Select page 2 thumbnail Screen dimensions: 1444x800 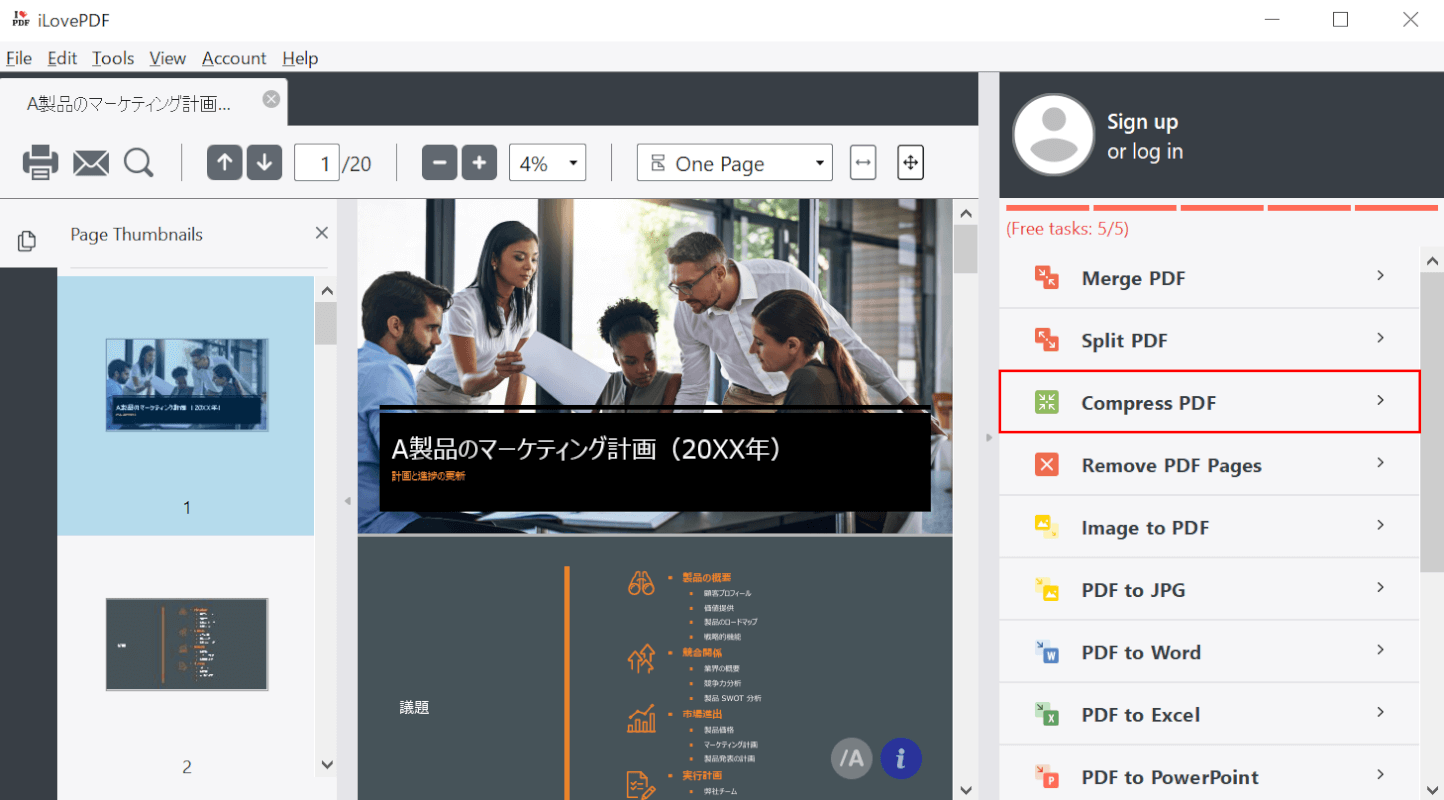(x=186, y=644)
